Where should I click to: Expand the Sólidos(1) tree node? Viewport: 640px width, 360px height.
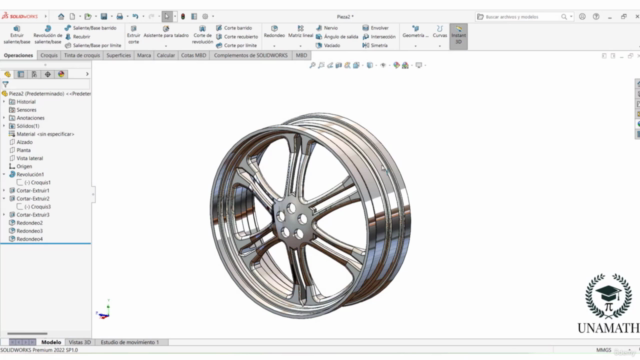click(4, 126)
